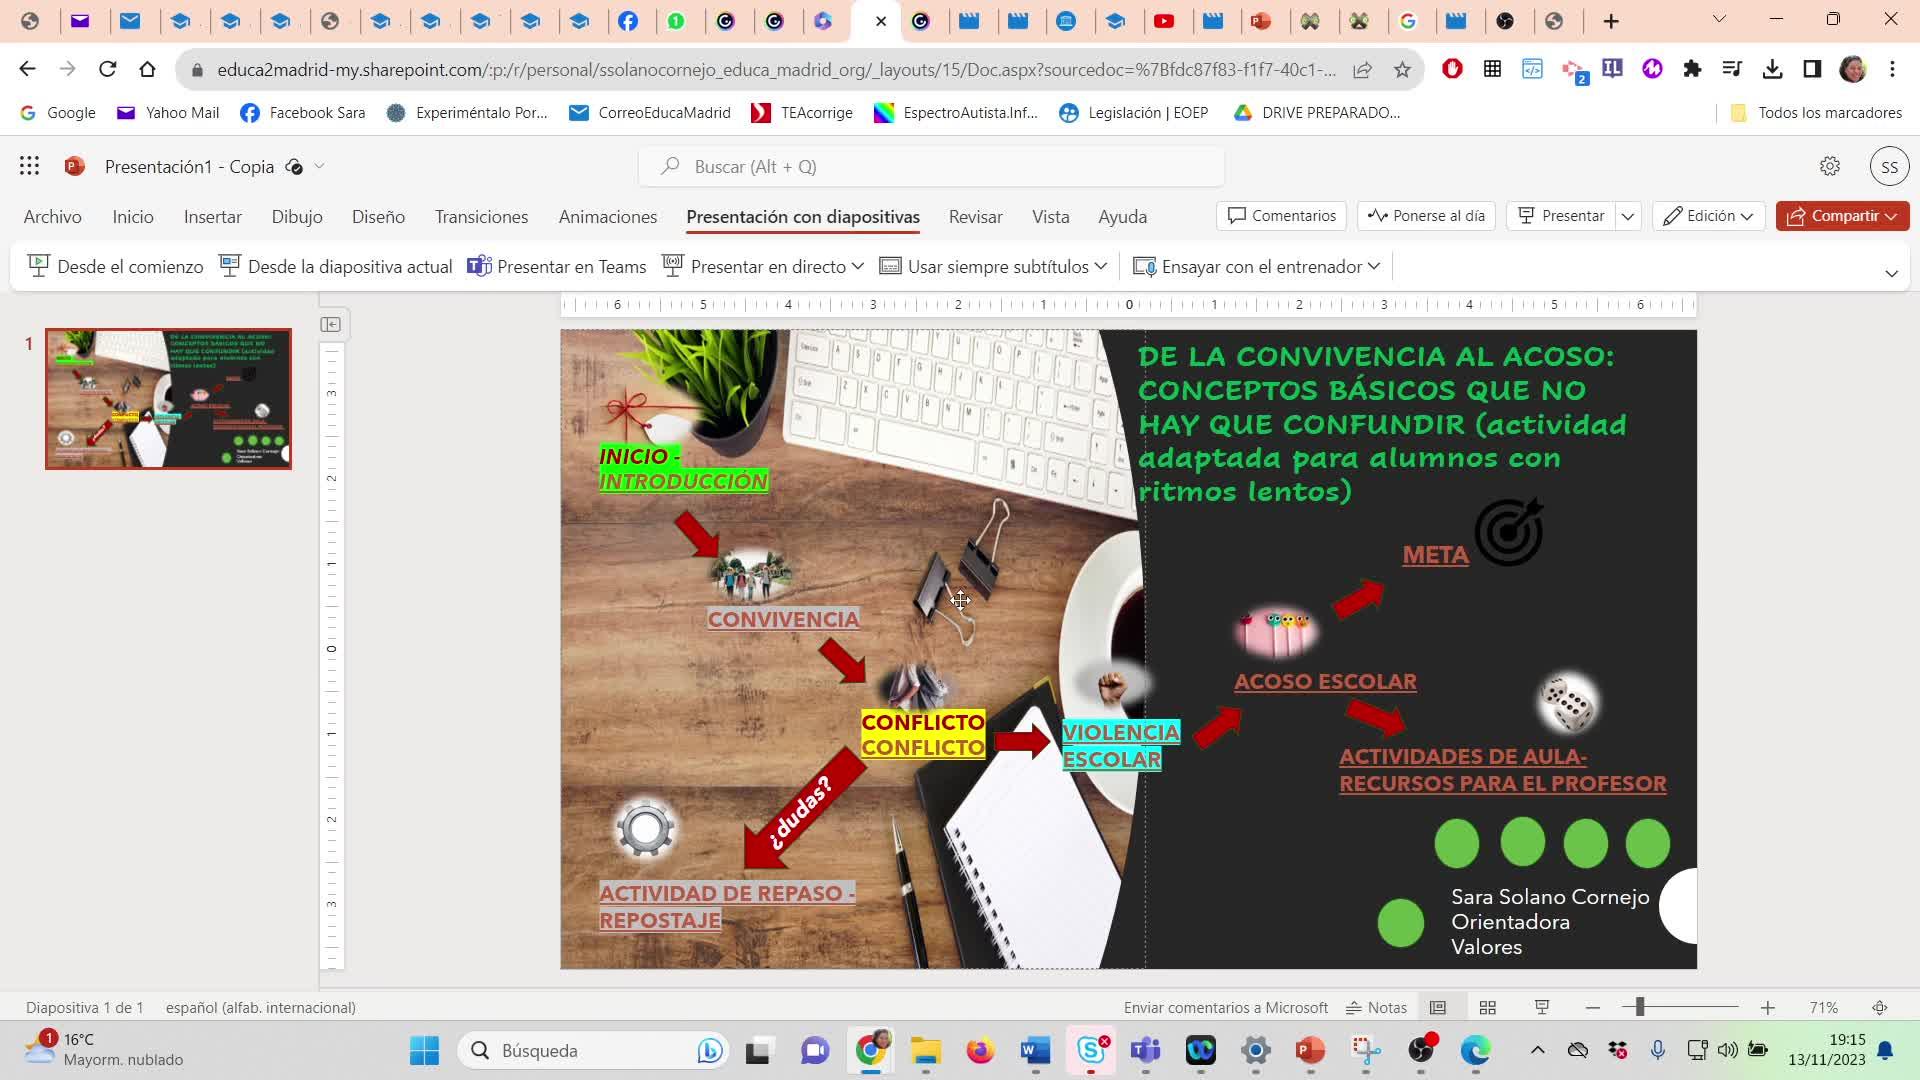Toggle Notas pane in status bar

pos(1377,1007)
